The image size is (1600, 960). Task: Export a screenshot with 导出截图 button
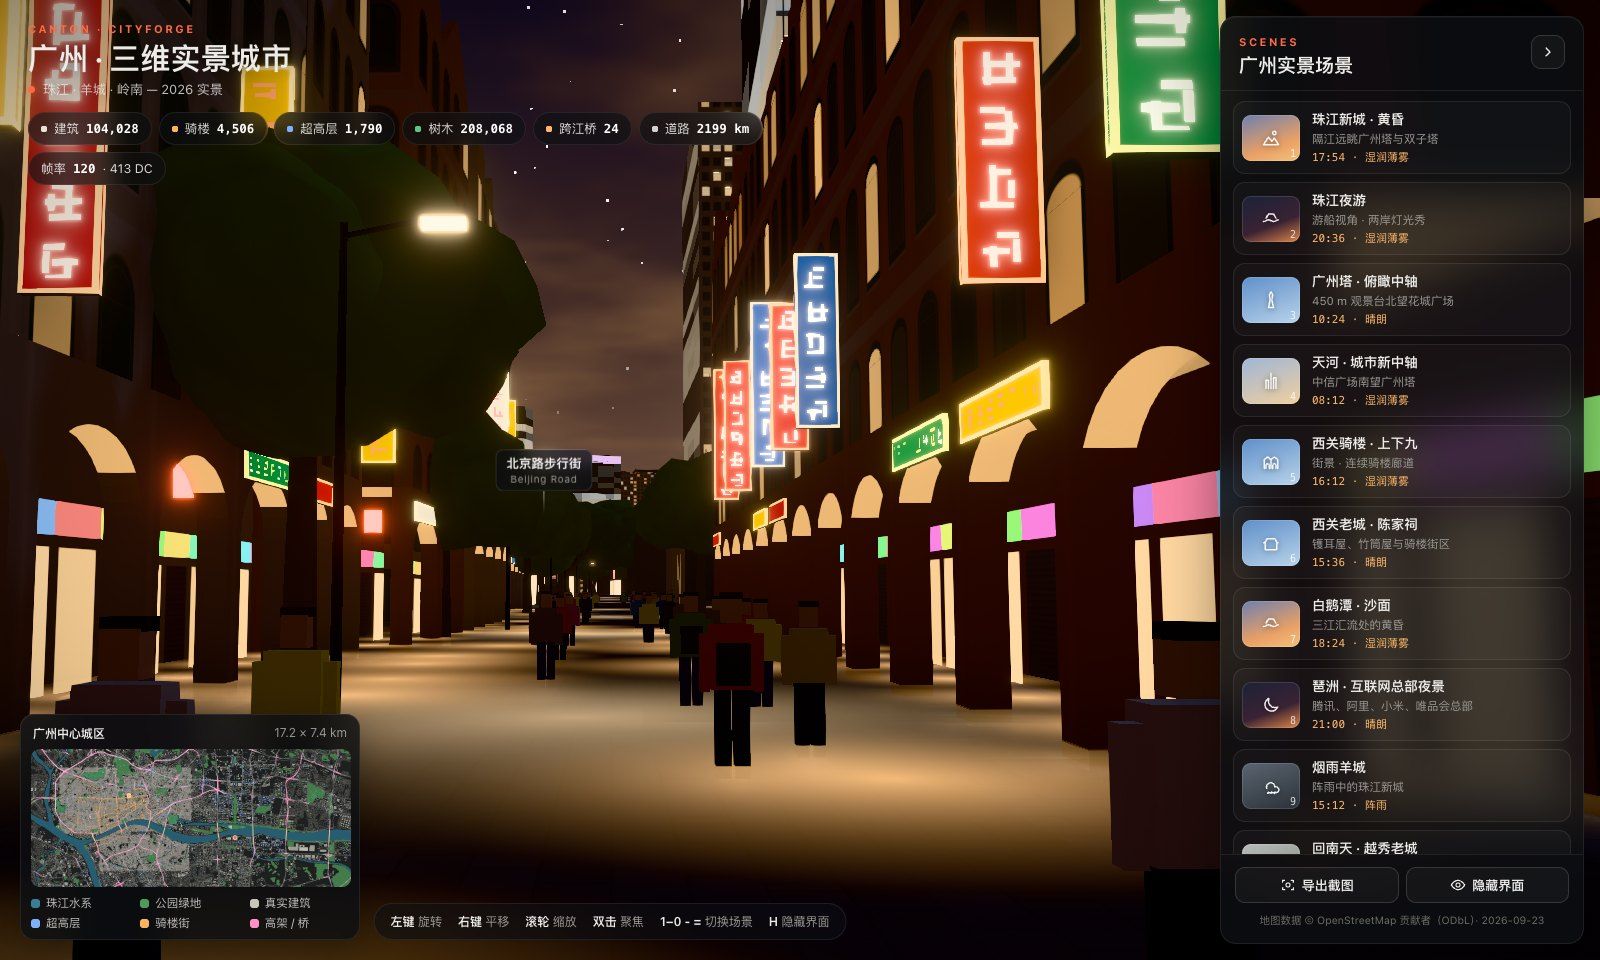tap(1317, 885)
